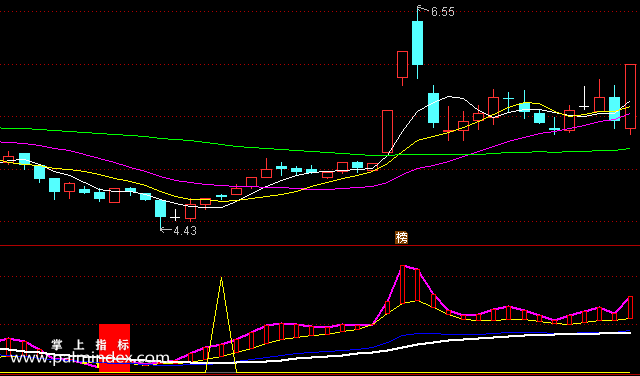This screenshot has height=376, width=640.
Task: Select the 6.55 high price label
Action: [442, 12]
